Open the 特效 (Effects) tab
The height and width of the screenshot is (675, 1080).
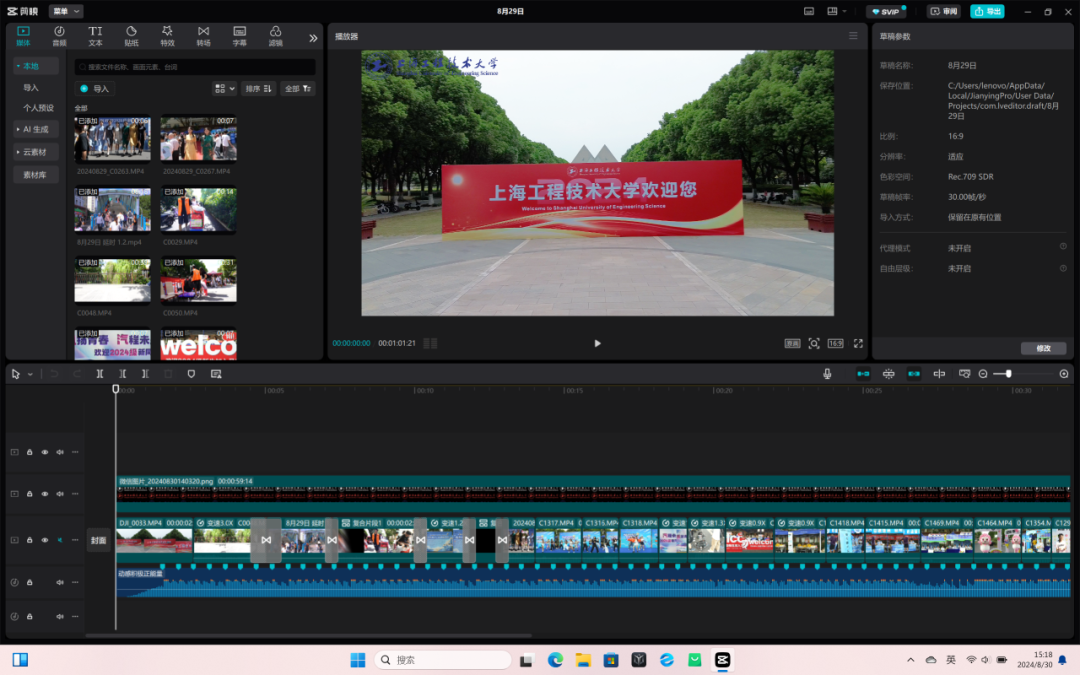pos(167,36)
